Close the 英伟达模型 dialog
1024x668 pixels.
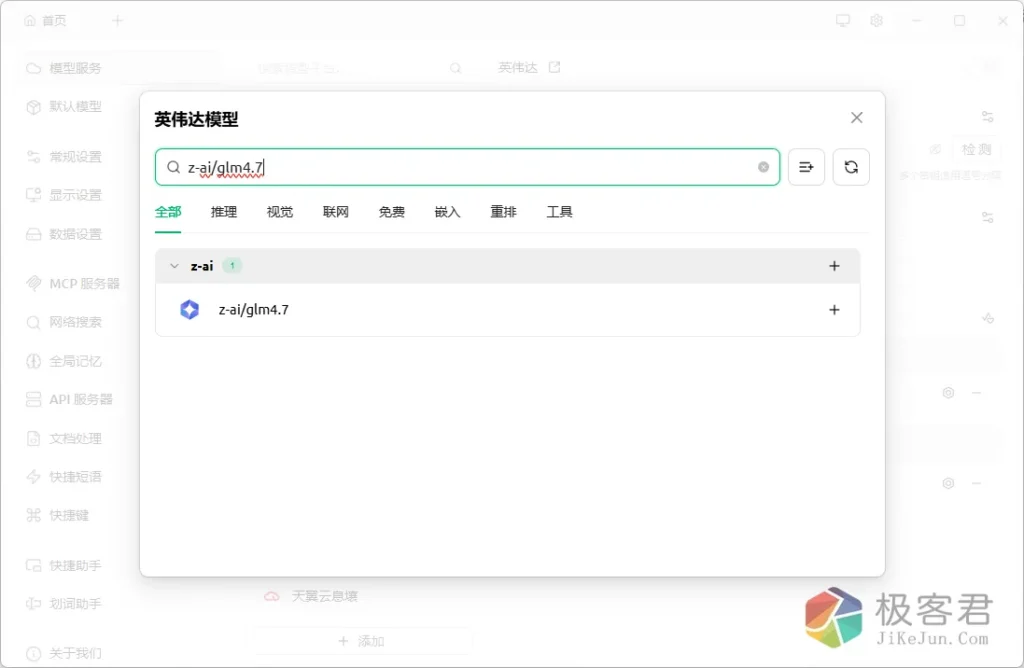pos(856,118)
